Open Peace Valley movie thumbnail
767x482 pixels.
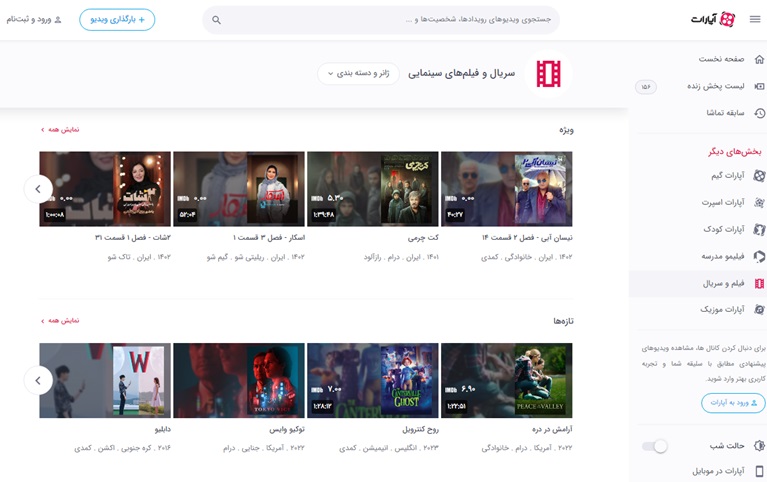tap(507, 381)
